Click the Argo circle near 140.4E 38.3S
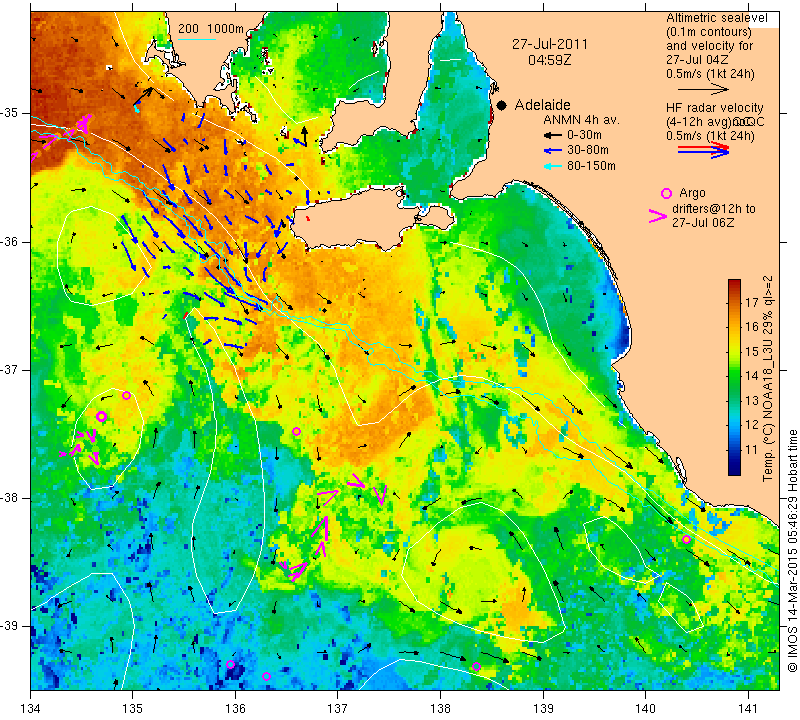This screenshot has height=720, width=800. [x=686, y=540]
